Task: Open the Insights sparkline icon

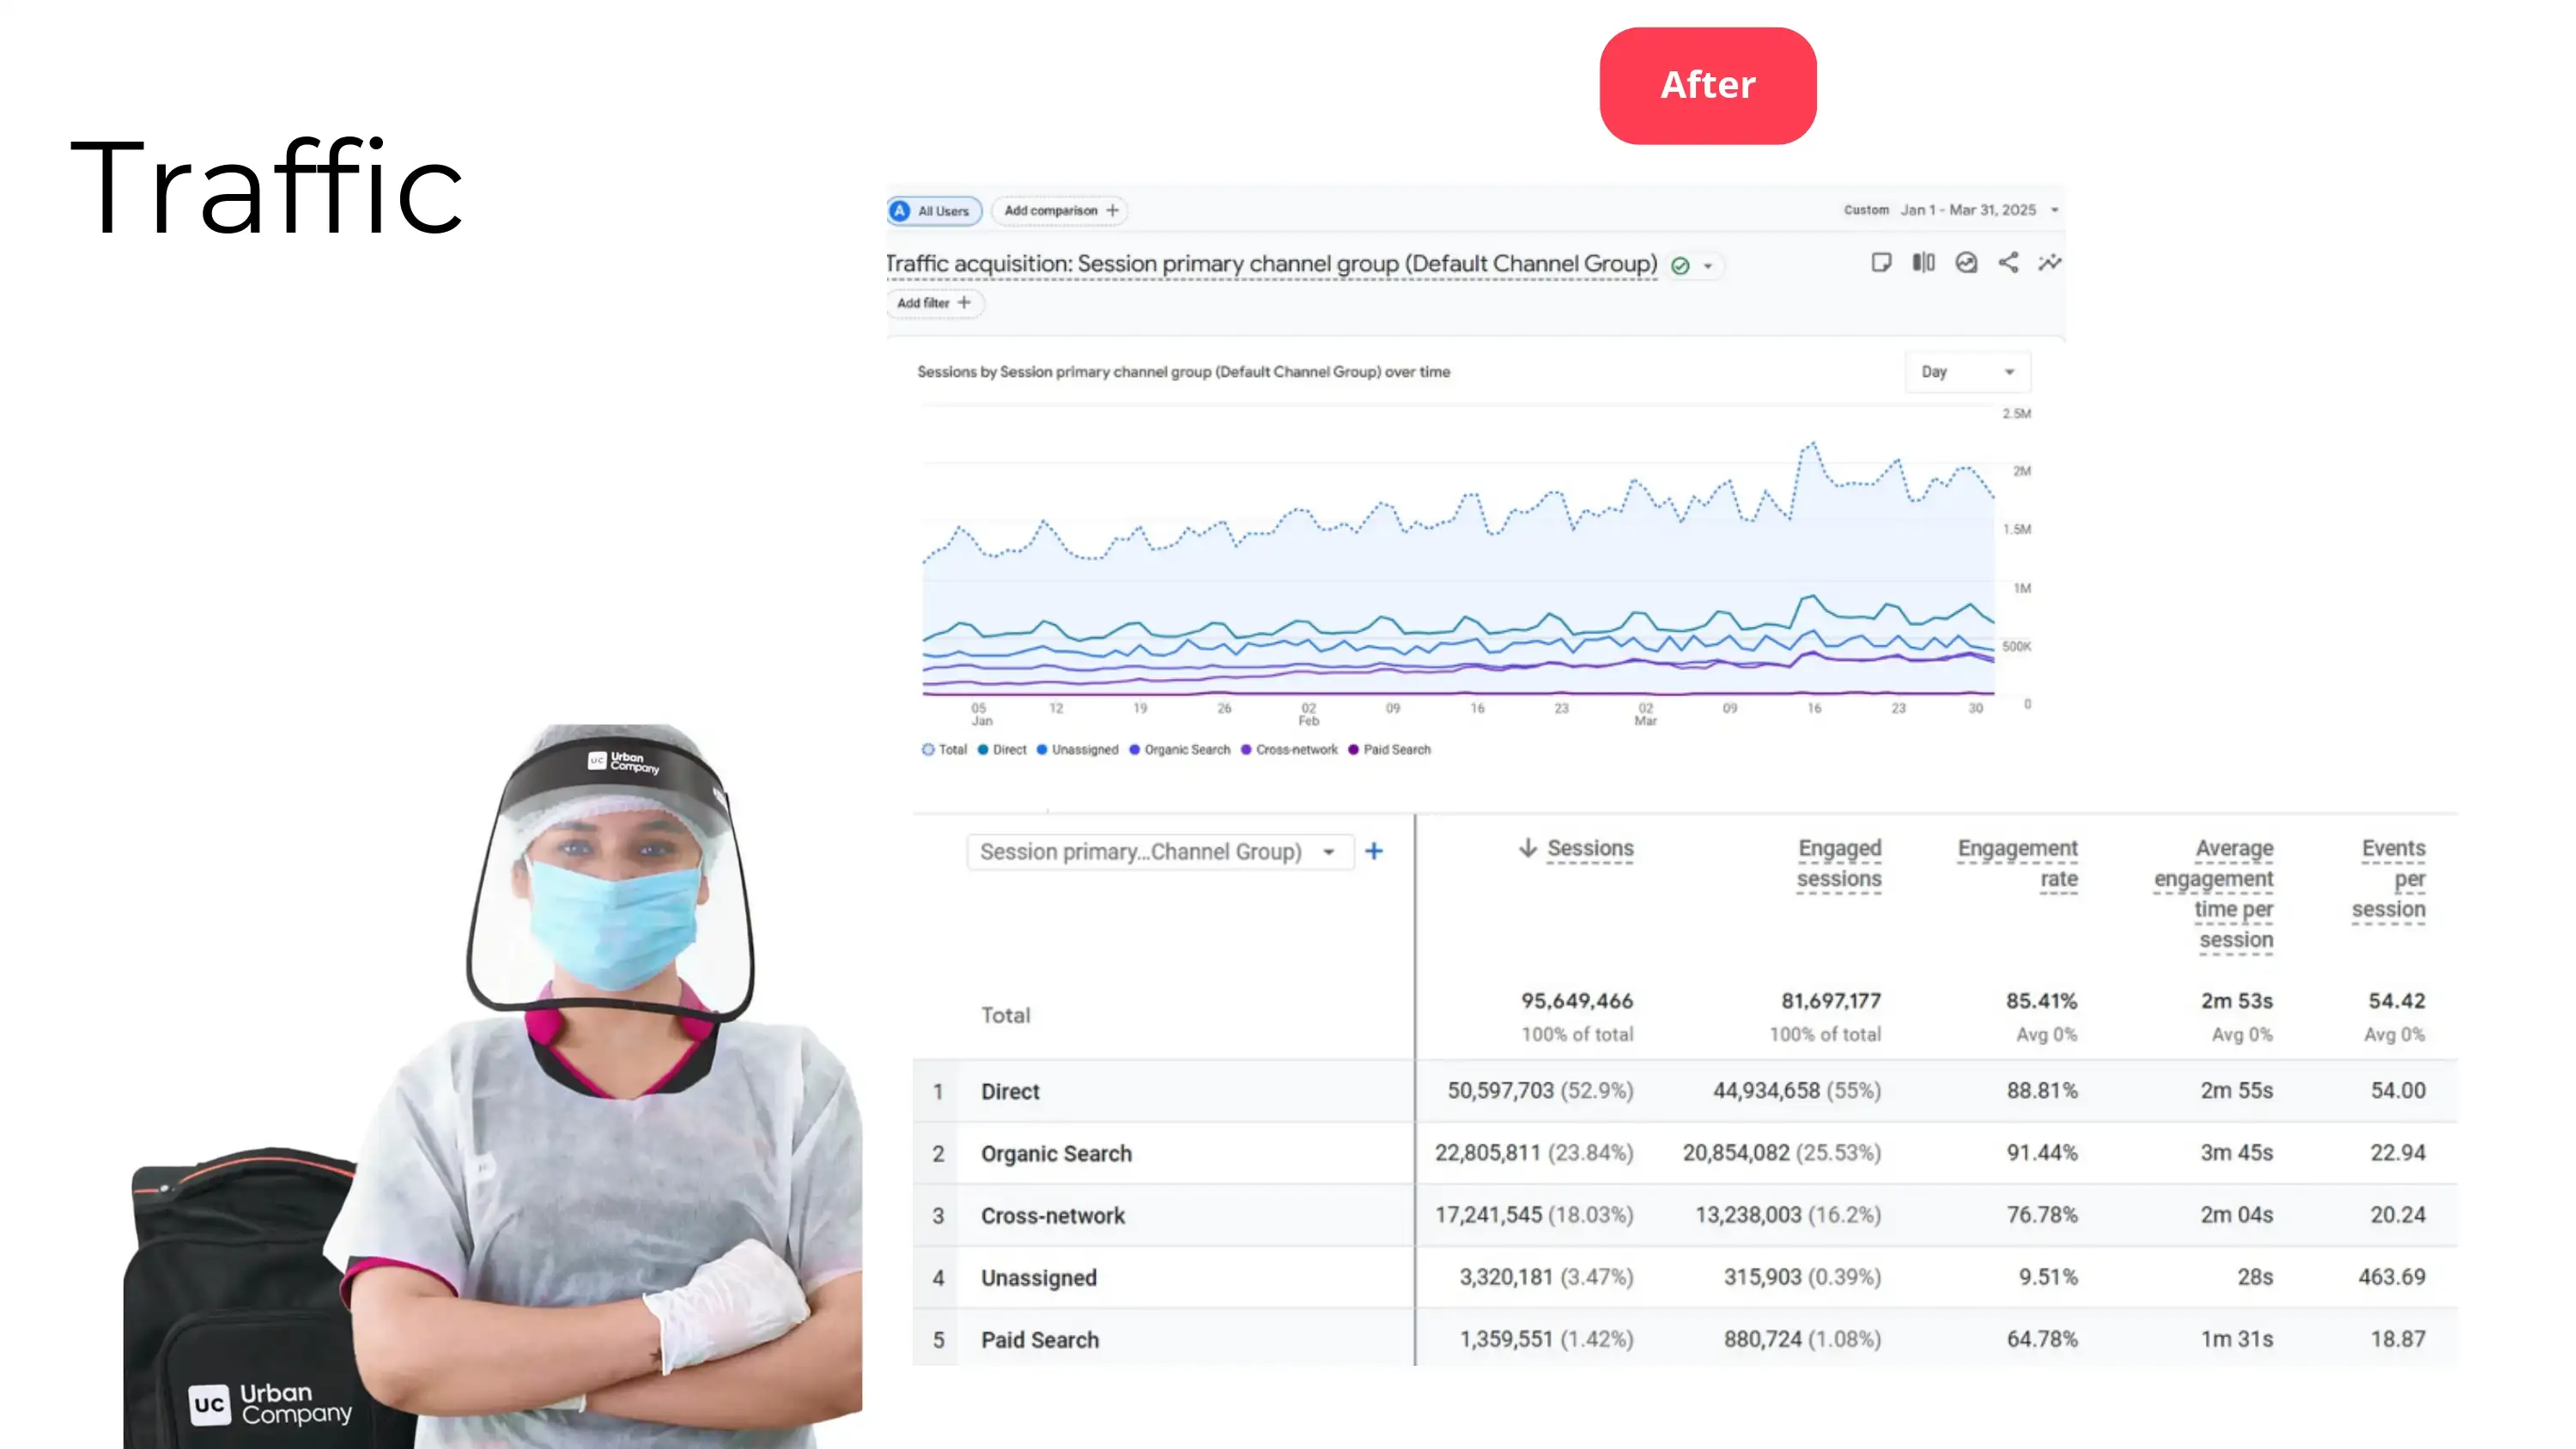Action: [x=2050, y=263]
